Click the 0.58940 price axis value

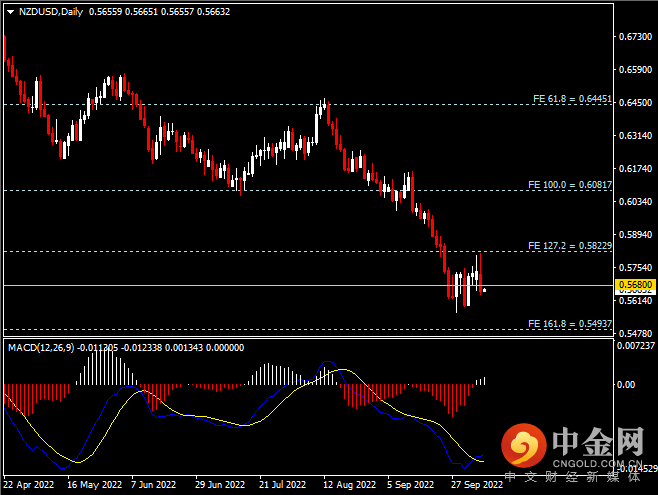635,234
